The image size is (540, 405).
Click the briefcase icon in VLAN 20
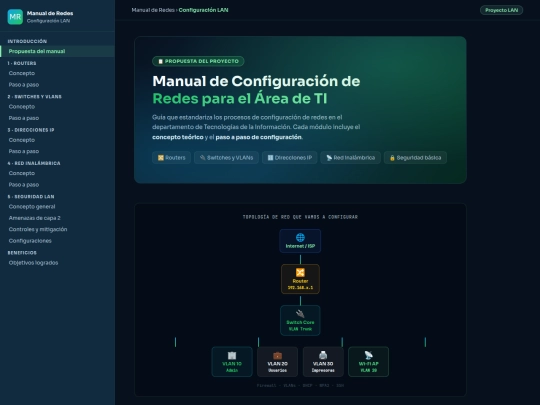[278, 355]
